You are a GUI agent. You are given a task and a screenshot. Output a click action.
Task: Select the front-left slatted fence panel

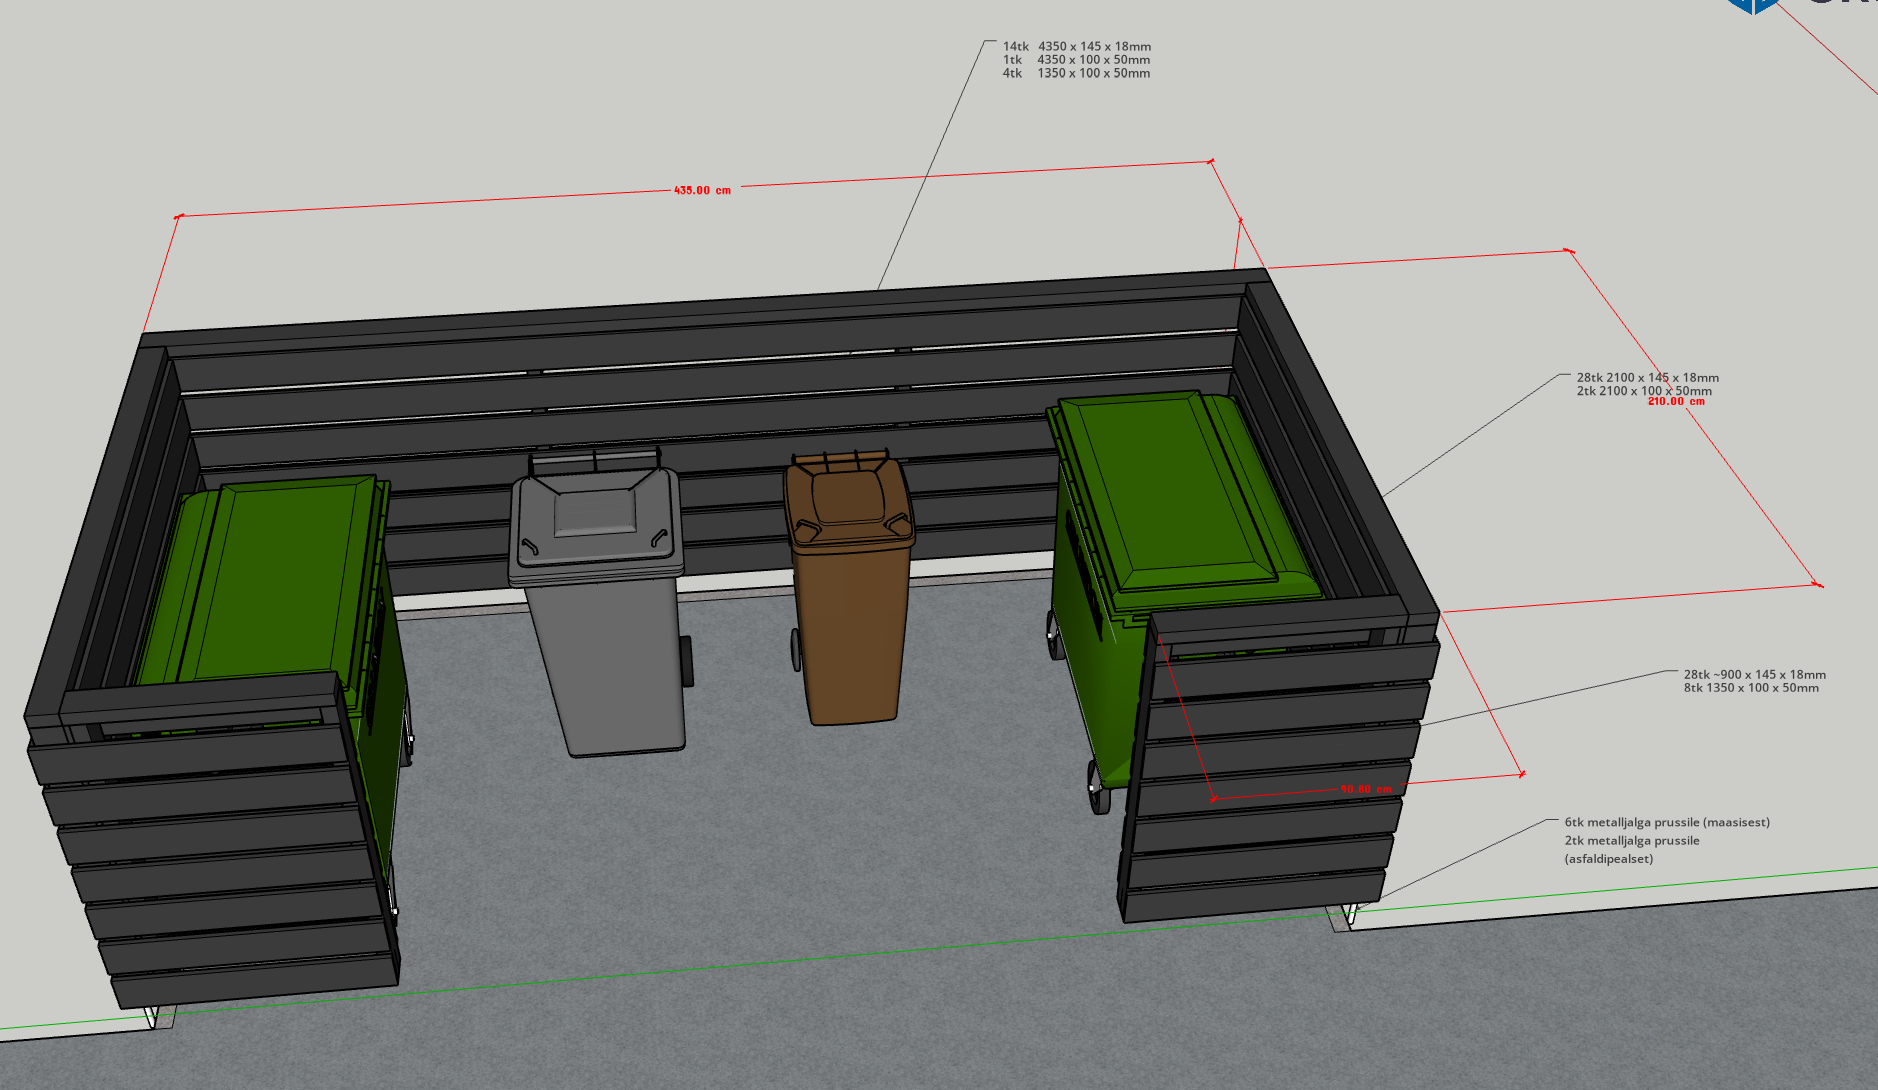220,850
